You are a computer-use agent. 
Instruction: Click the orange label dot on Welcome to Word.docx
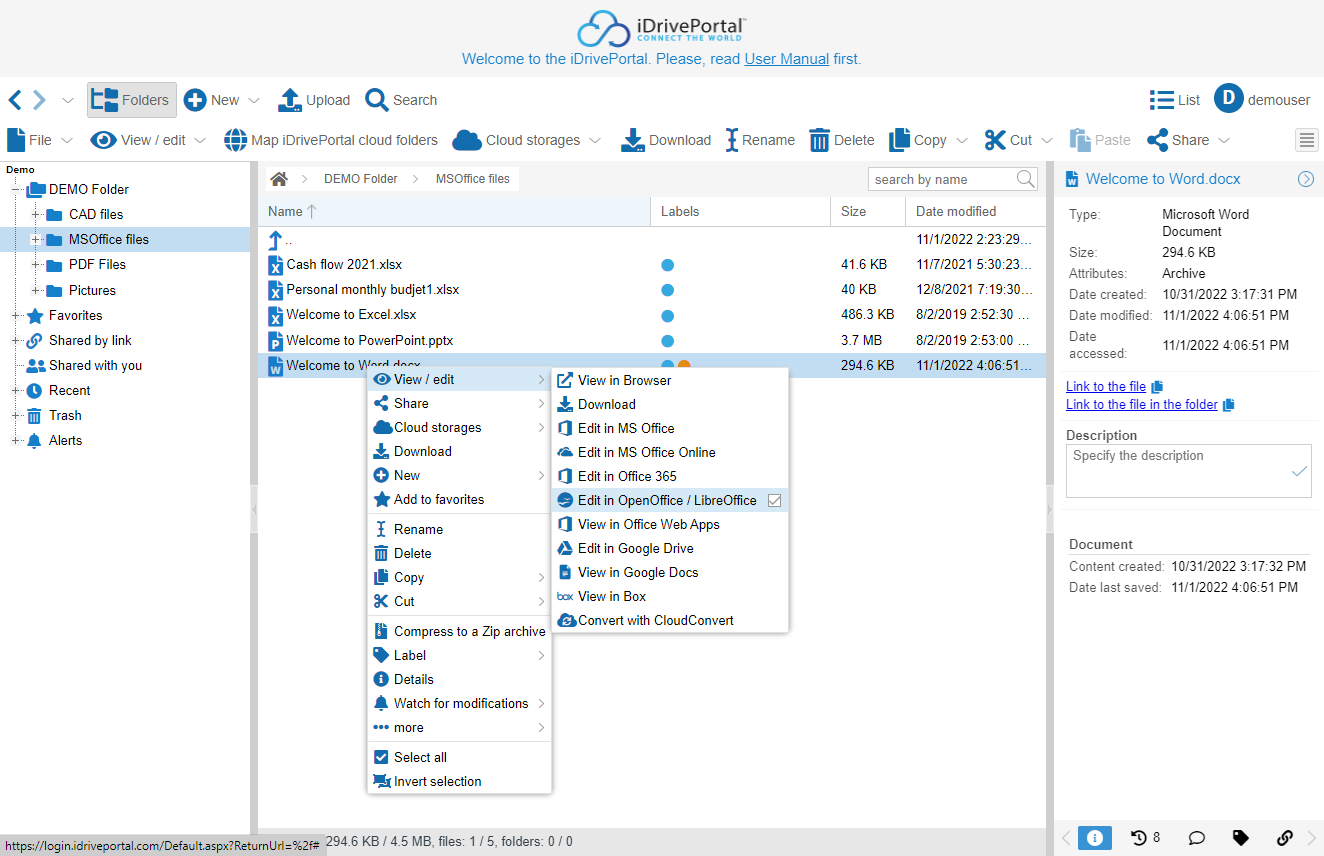[685, 366]
